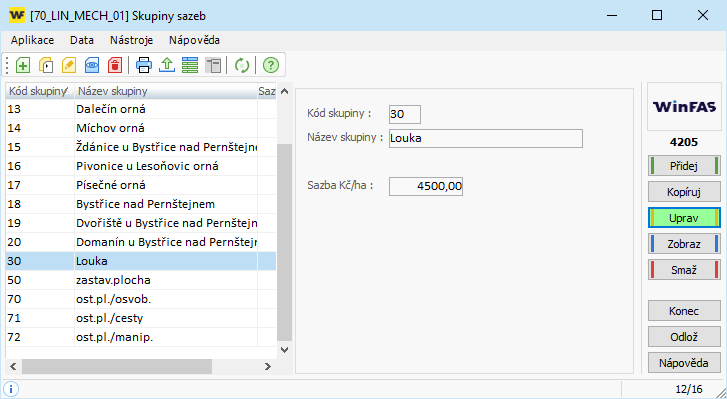Select the row Dalečín orná
Viewport: 727px width, 399px height.
141,109
